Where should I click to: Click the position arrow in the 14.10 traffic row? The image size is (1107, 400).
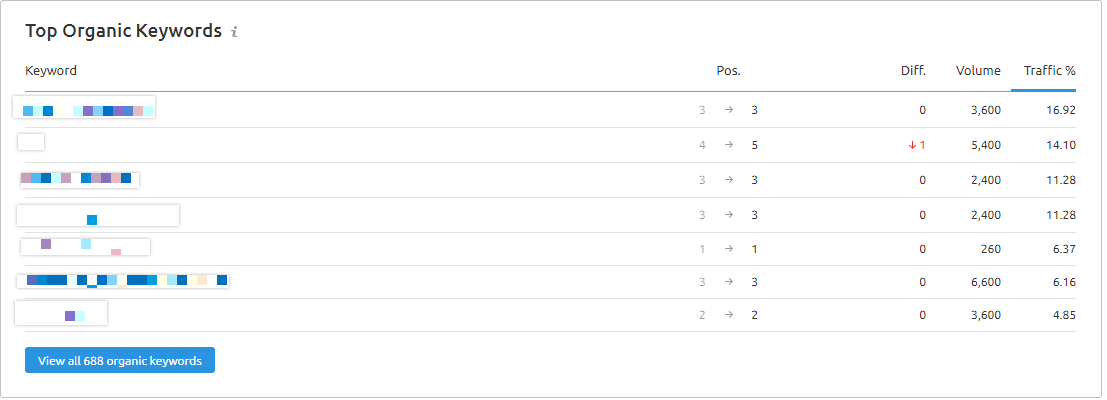[x=729, y=145]
